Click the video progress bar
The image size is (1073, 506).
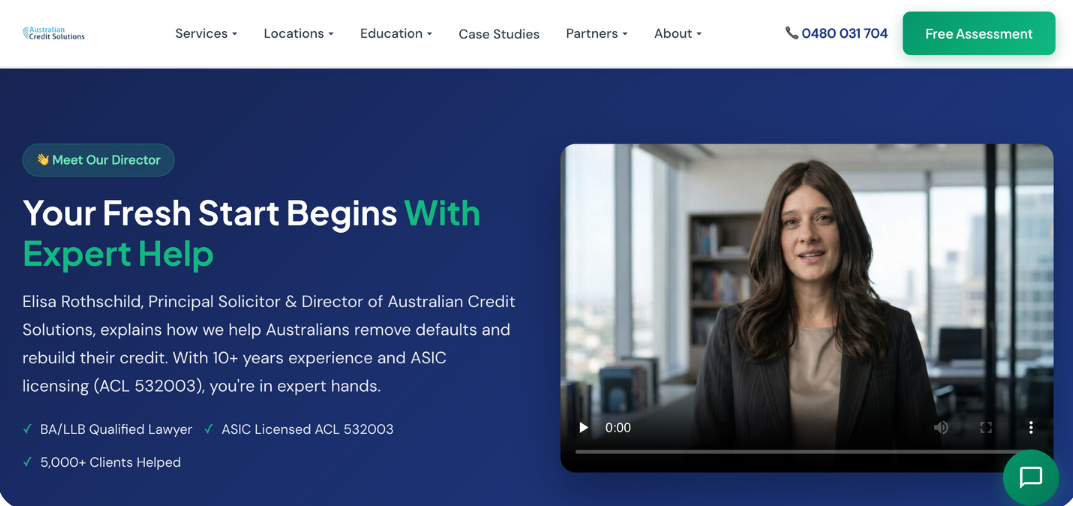807,451
